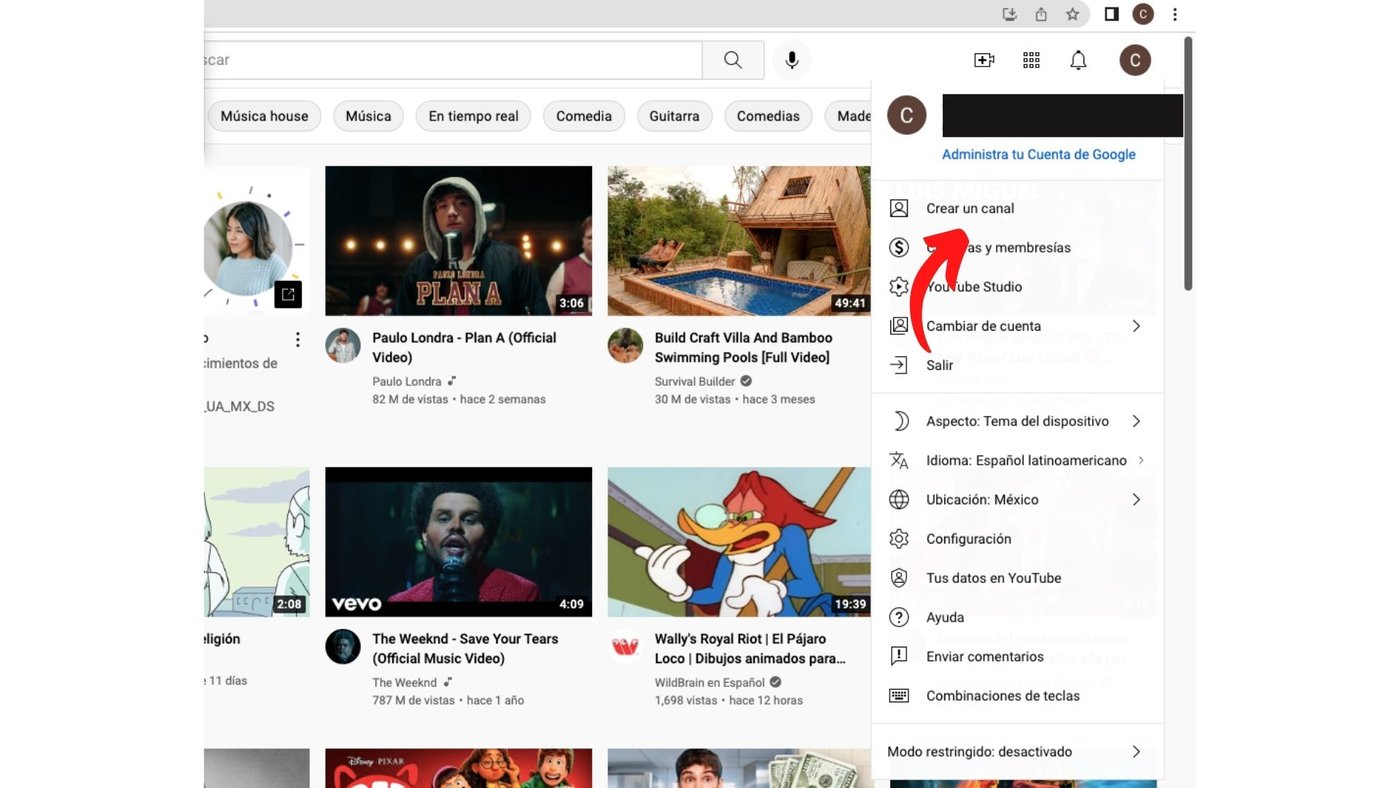Click the gear icon beside Configuración
The width and height of the screenshot is (1400, 788).
click(x=899, y=538)
